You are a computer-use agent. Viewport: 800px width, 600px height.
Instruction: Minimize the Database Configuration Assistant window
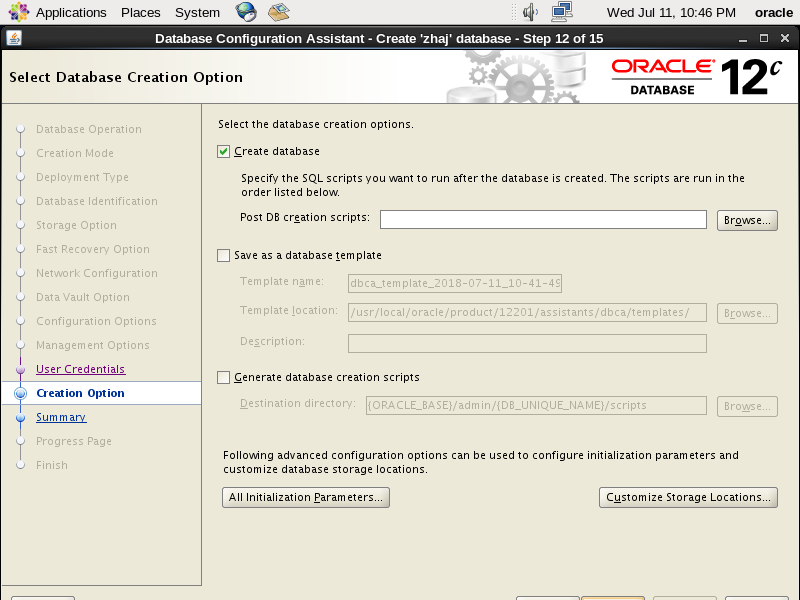tap(743, 39)
